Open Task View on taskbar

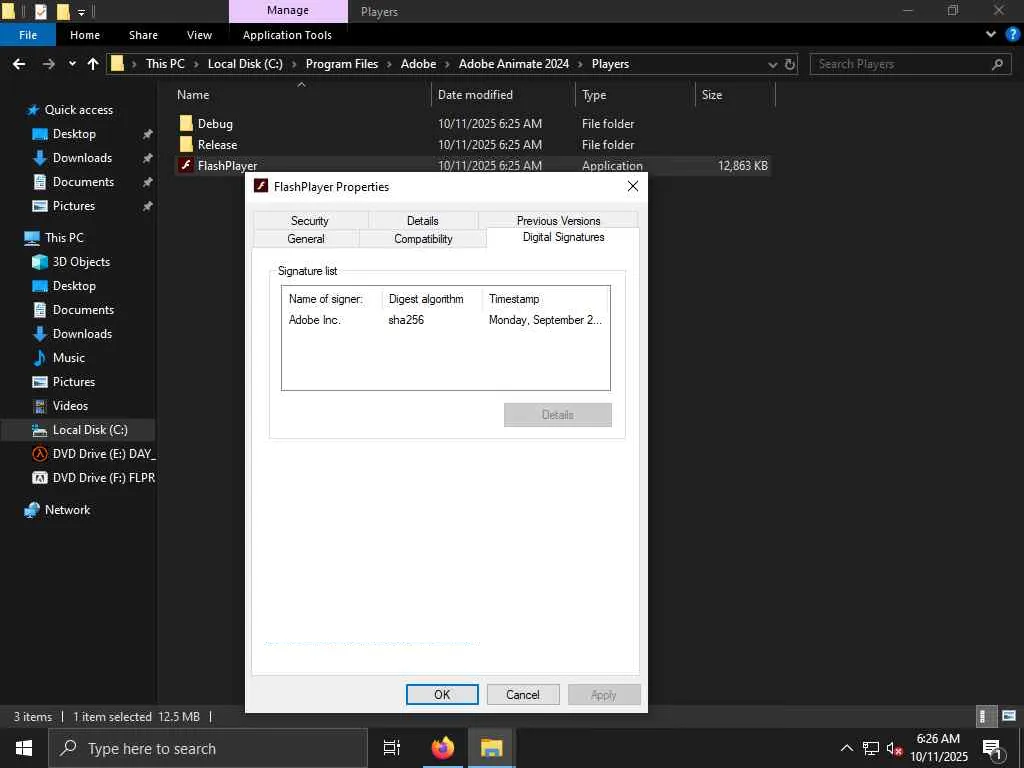tap(391, 748)
